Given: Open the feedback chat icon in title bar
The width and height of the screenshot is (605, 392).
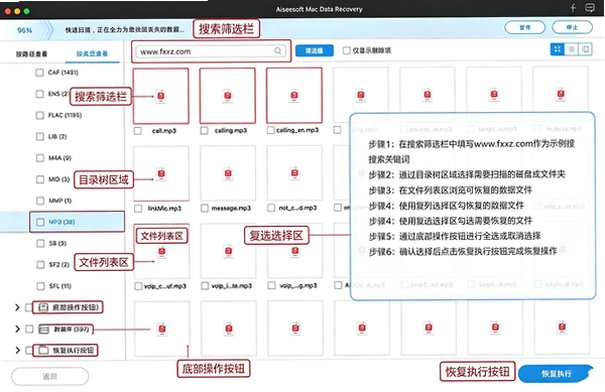Looking at the screenshot, I should coord(590,8).
